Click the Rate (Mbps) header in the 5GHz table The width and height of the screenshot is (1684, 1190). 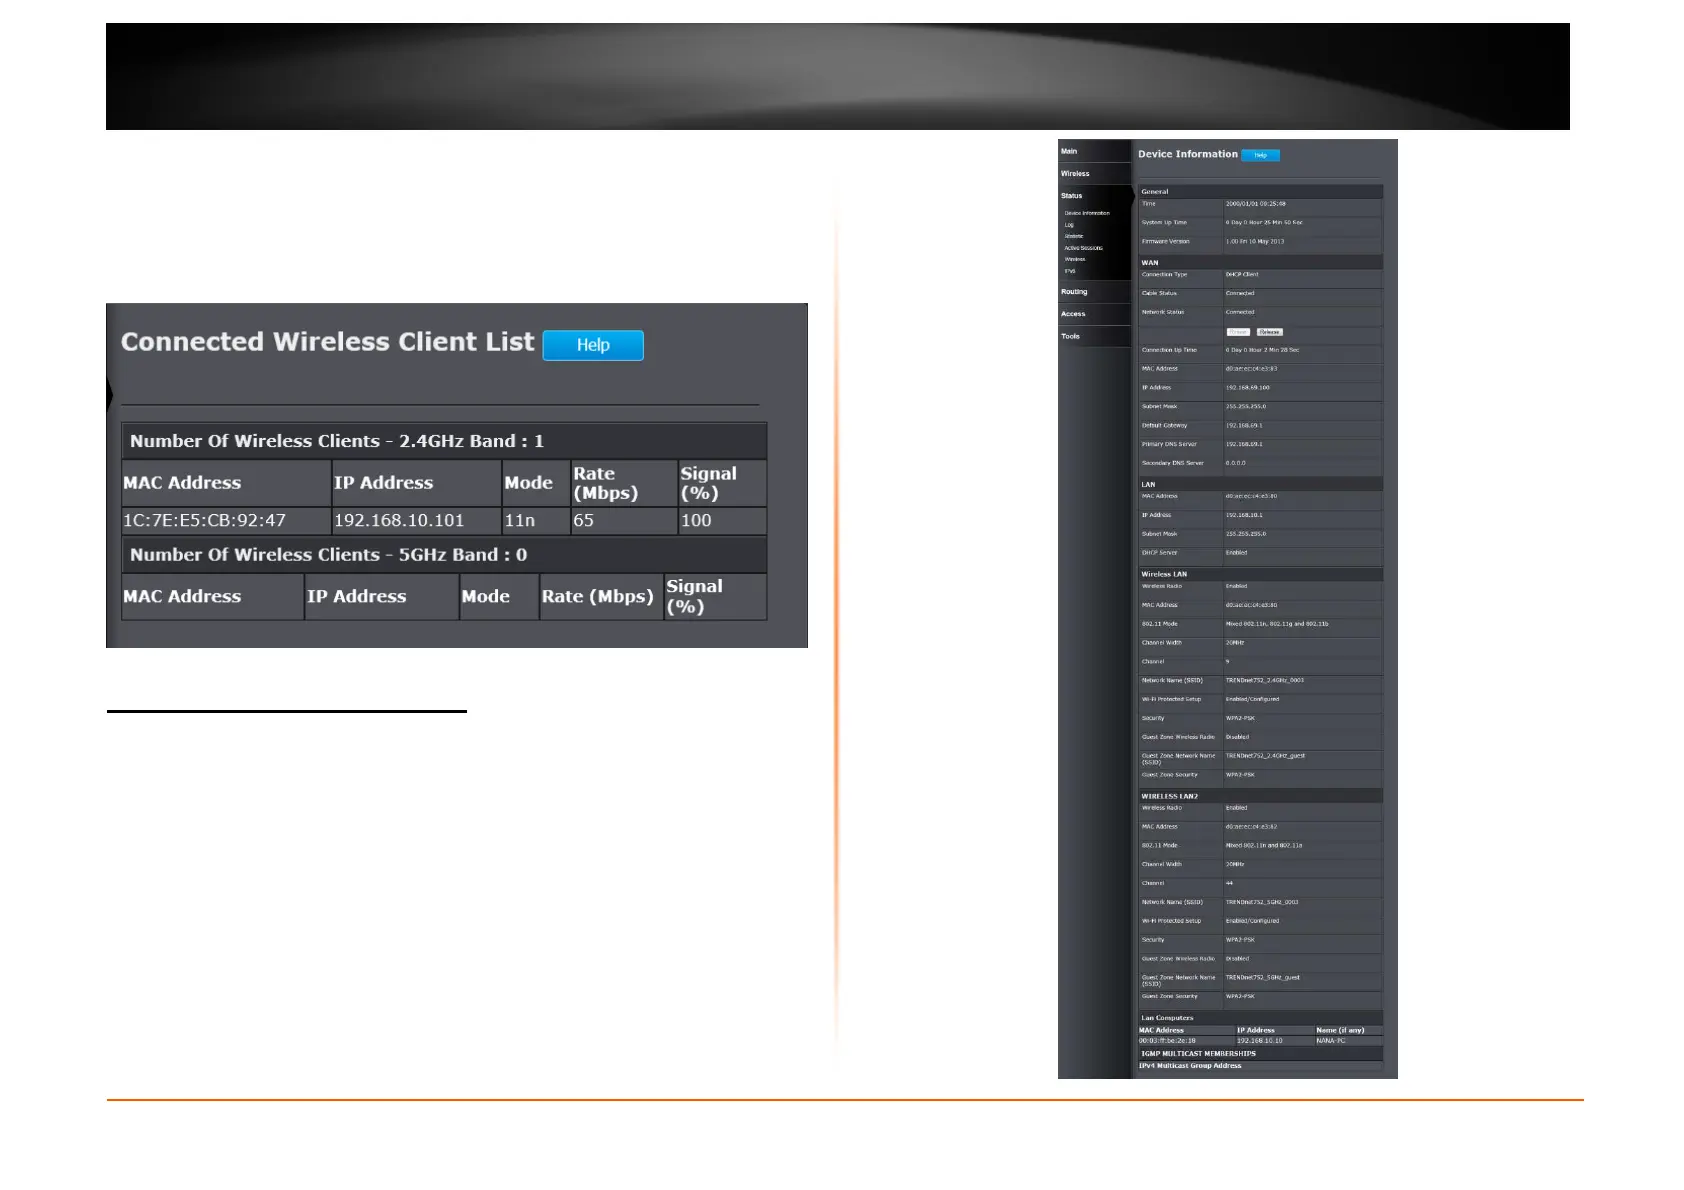(x=598, y=596)
